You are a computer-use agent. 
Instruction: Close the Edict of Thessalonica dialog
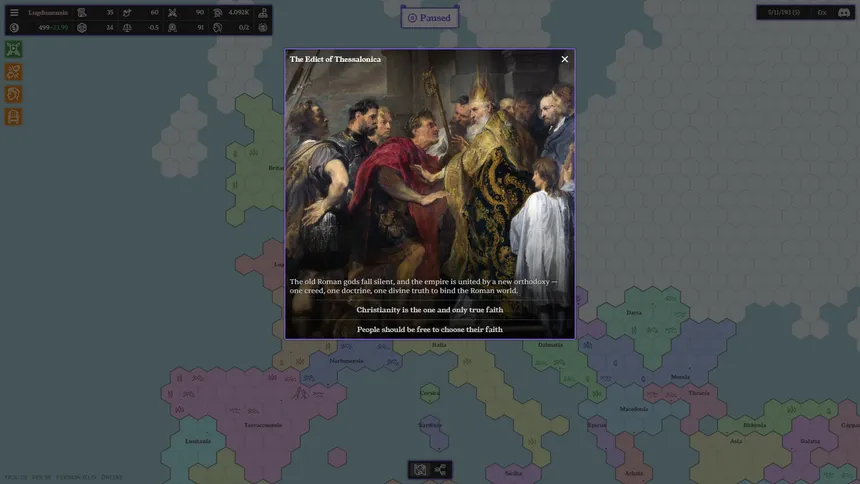pyautogui.click(x=564, y=59)
